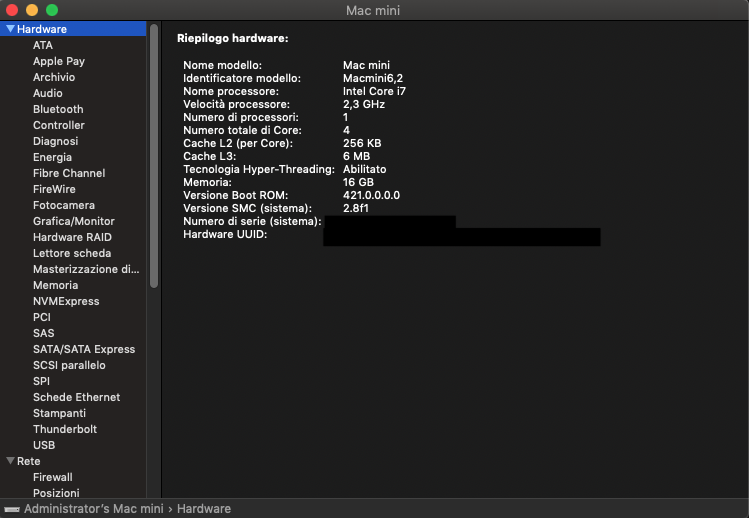Select Archivio in the sidebar
The image size is (749, 518).
coord(54,77)
